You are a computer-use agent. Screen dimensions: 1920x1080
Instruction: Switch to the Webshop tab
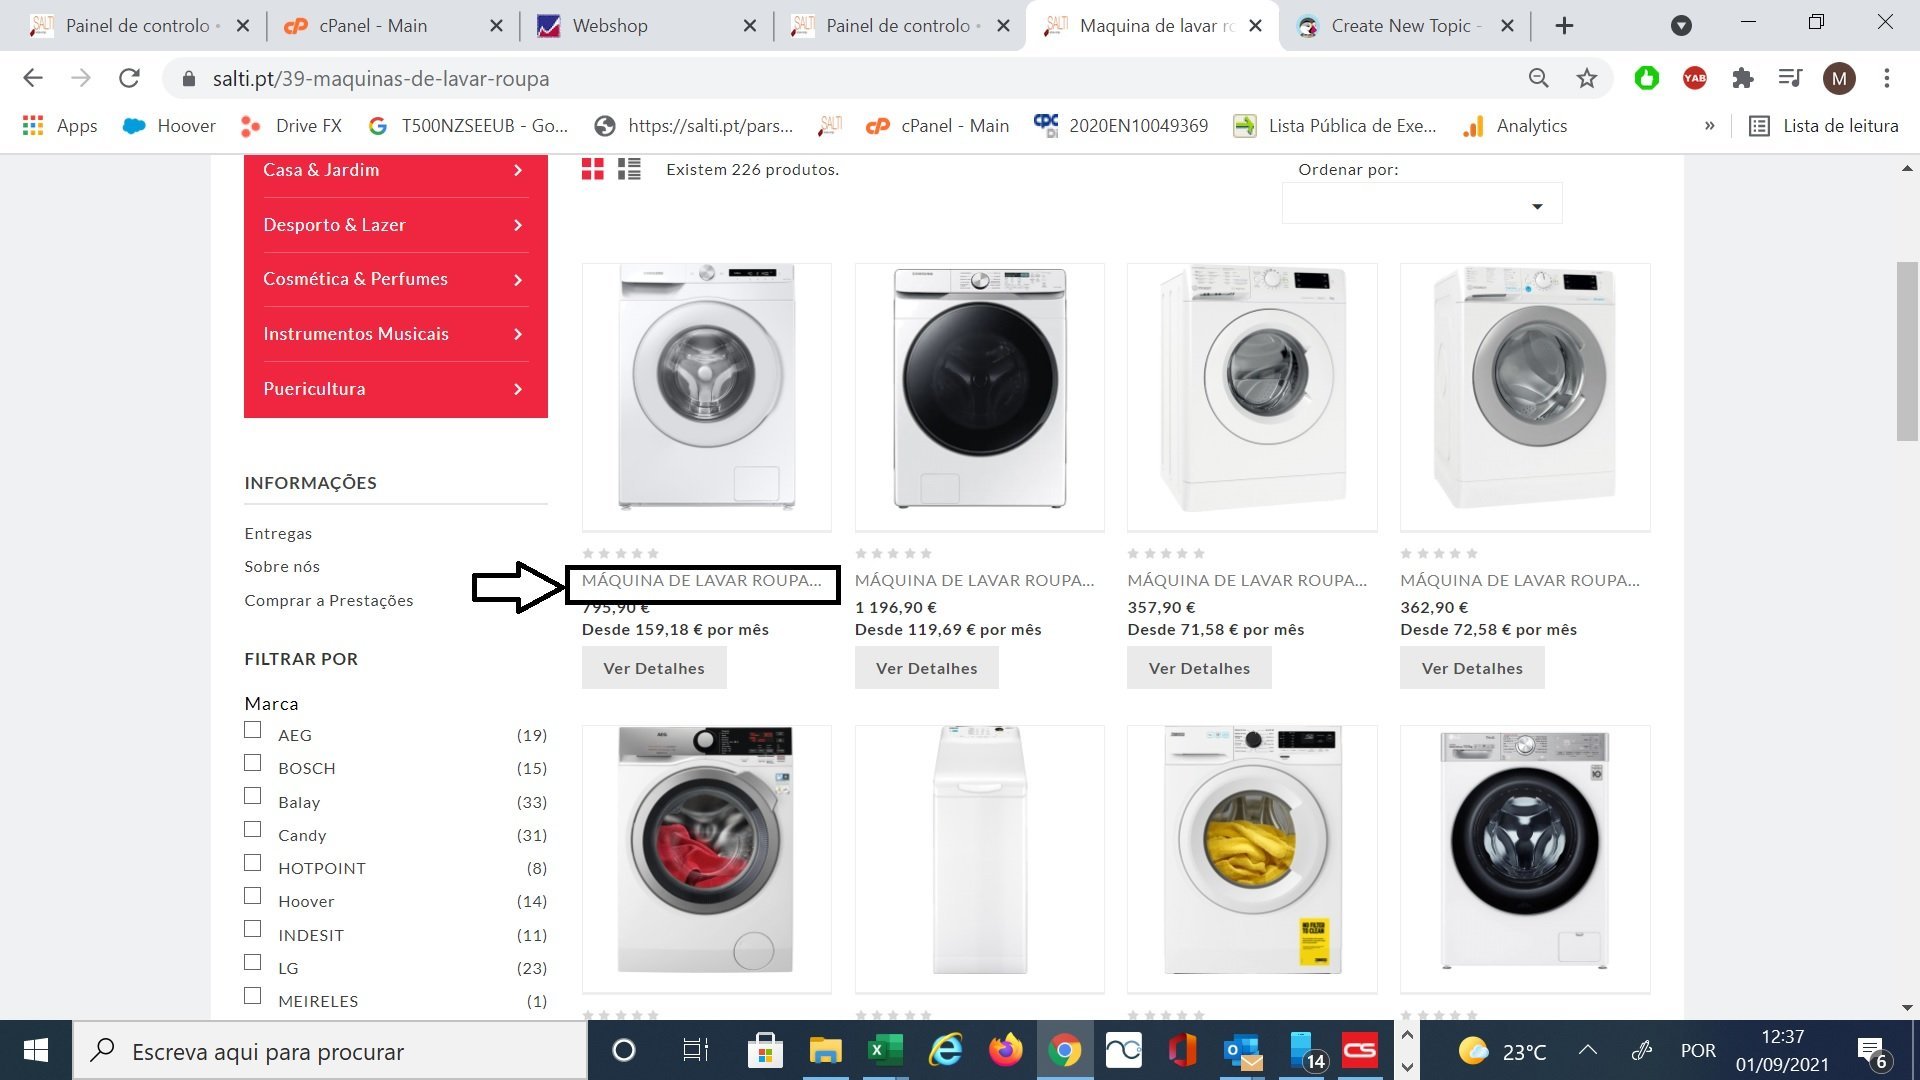[610, 26]
